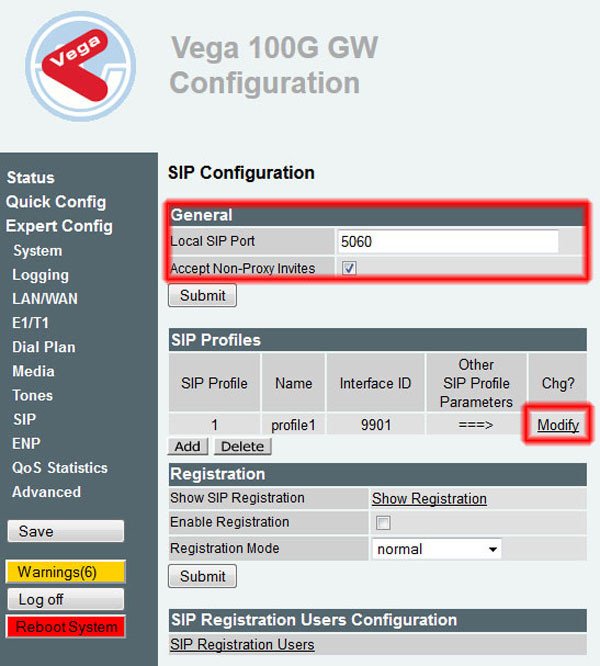Click the ===> parameters arrow

(476, 425)
